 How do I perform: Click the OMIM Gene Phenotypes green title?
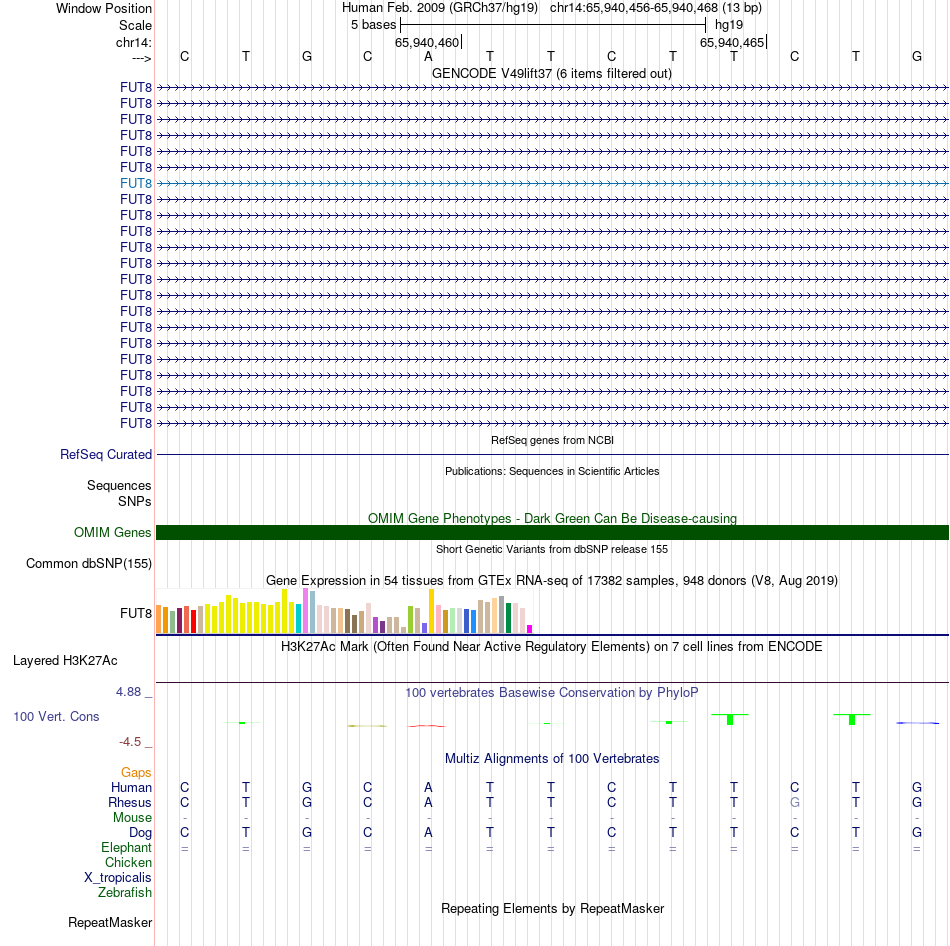click(x=552, y=518)
